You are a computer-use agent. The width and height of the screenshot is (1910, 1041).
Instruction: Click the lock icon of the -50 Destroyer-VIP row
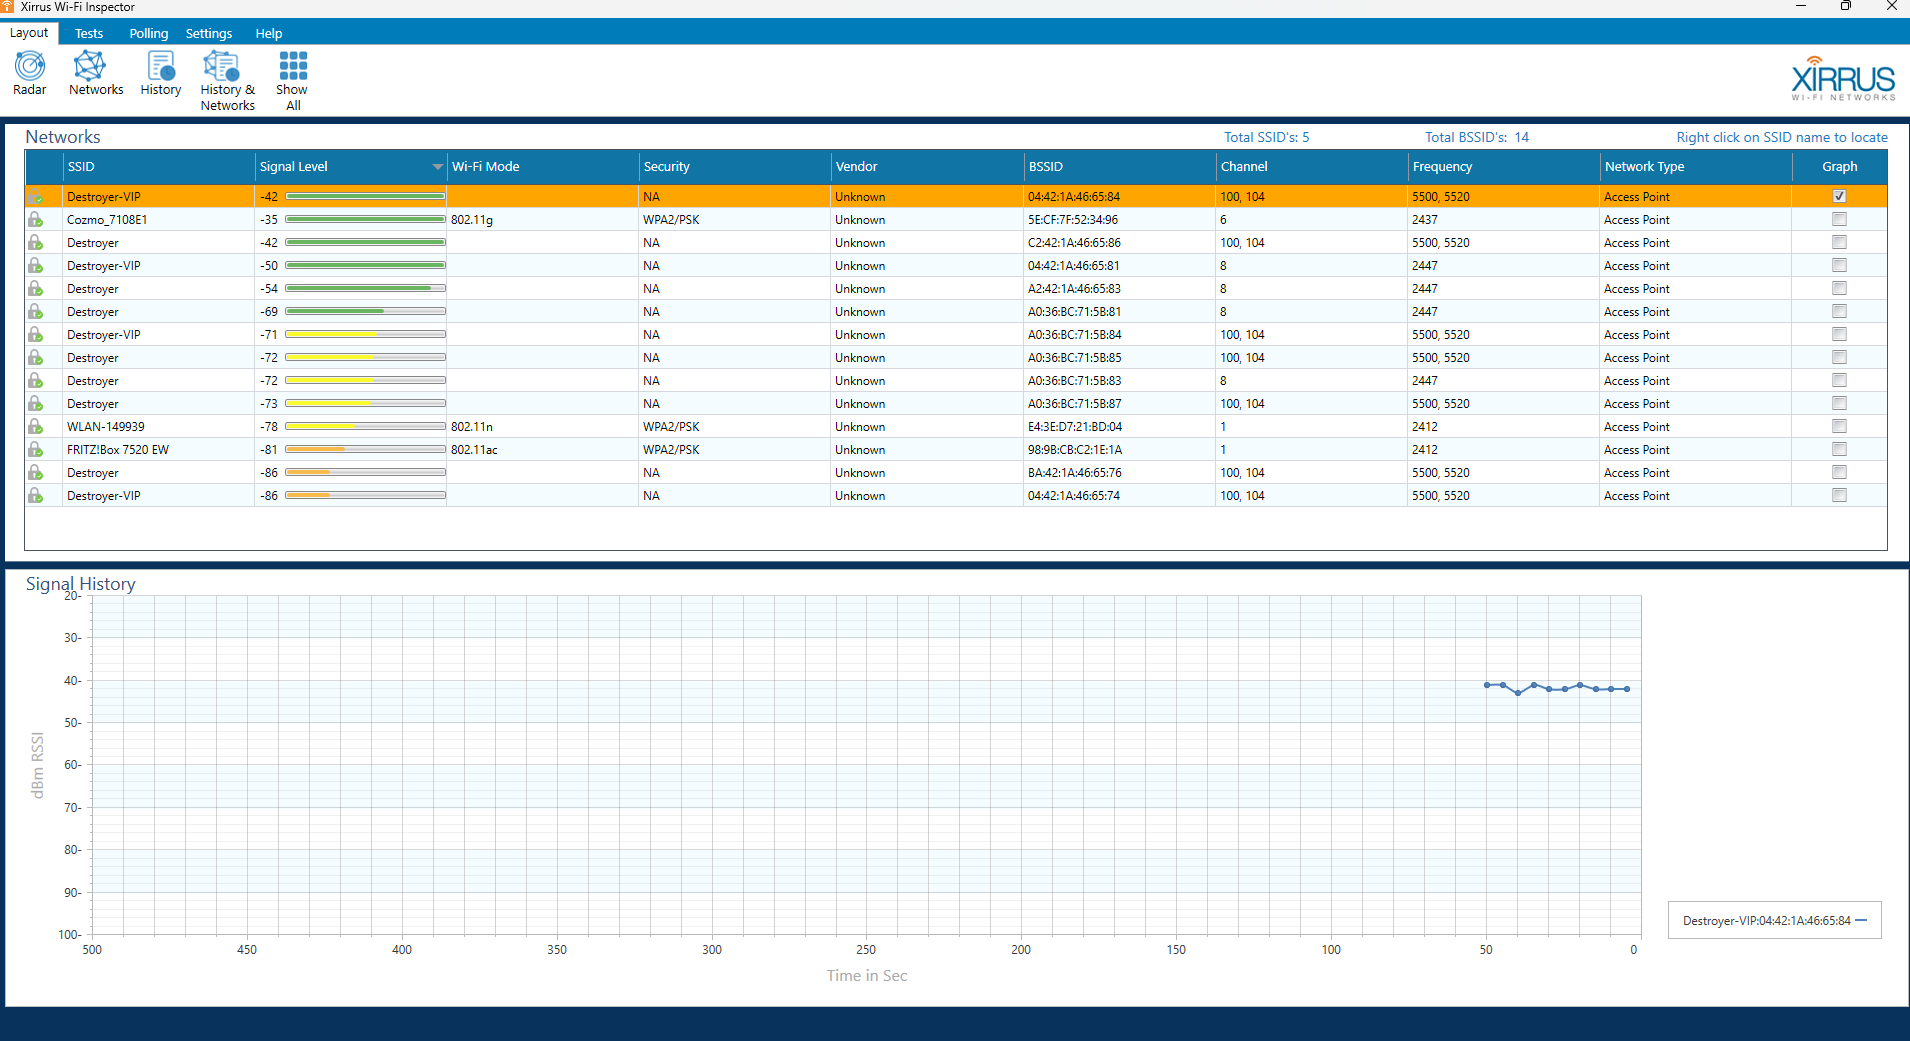[36, 265]
